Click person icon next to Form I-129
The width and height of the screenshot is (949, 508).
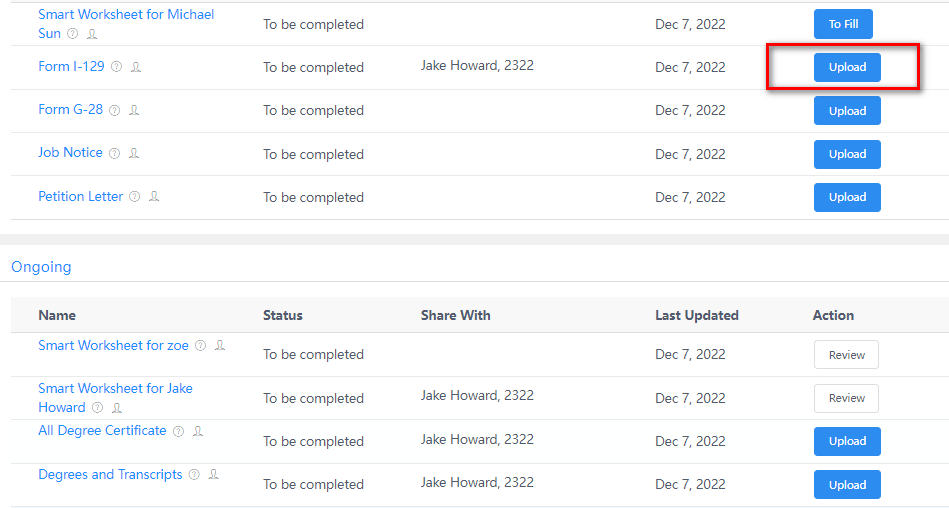136,67
